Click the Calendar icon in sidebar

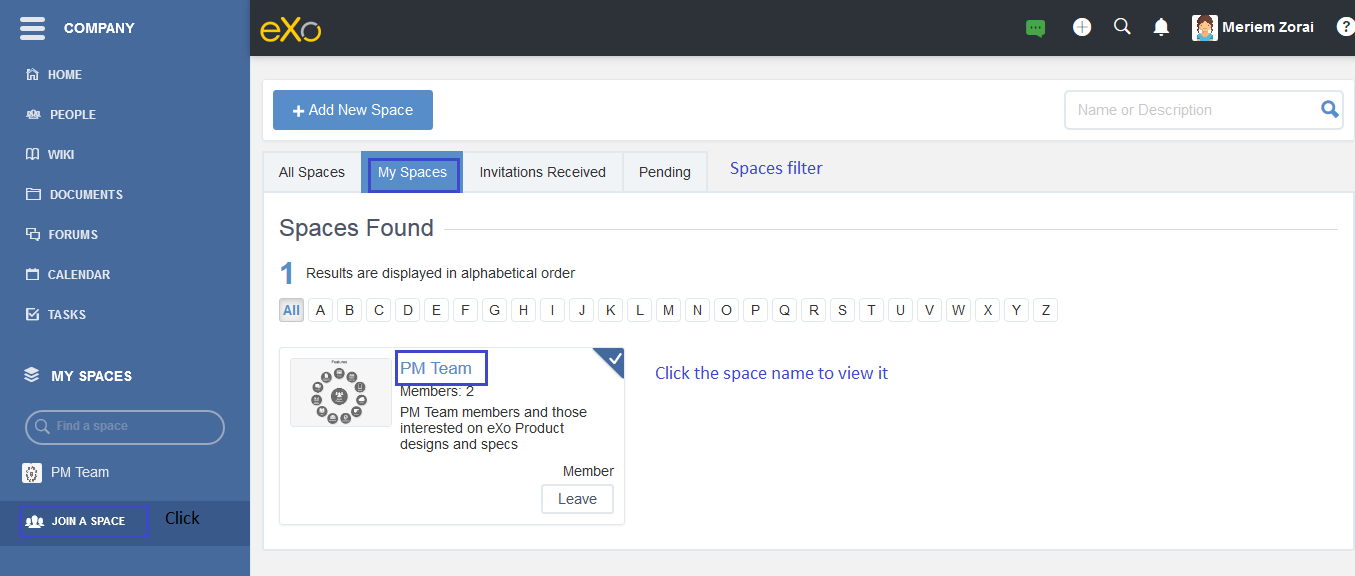[x=32, y=274]
